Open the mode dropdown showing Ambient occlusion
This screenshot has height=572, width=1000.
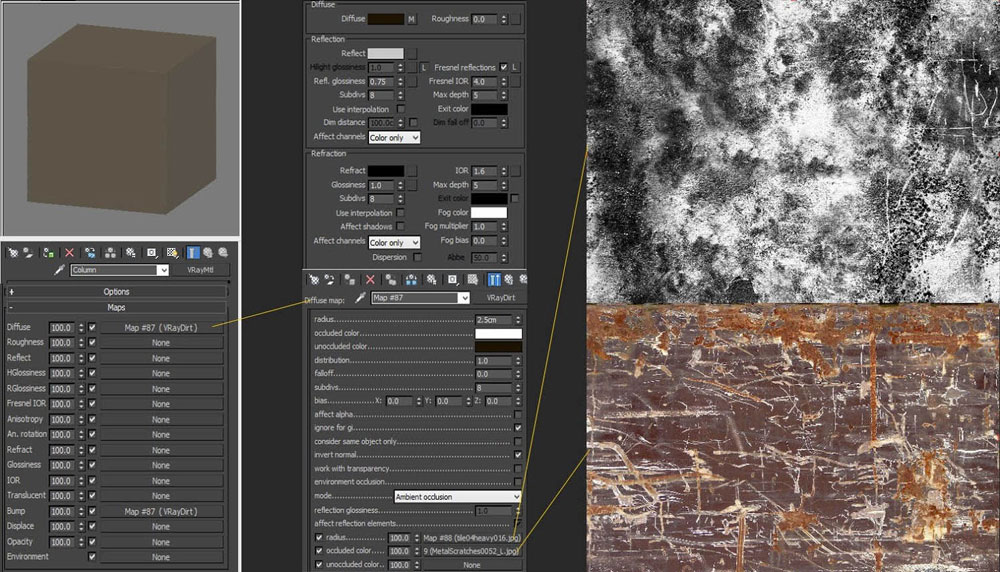(x=458, y=496)
